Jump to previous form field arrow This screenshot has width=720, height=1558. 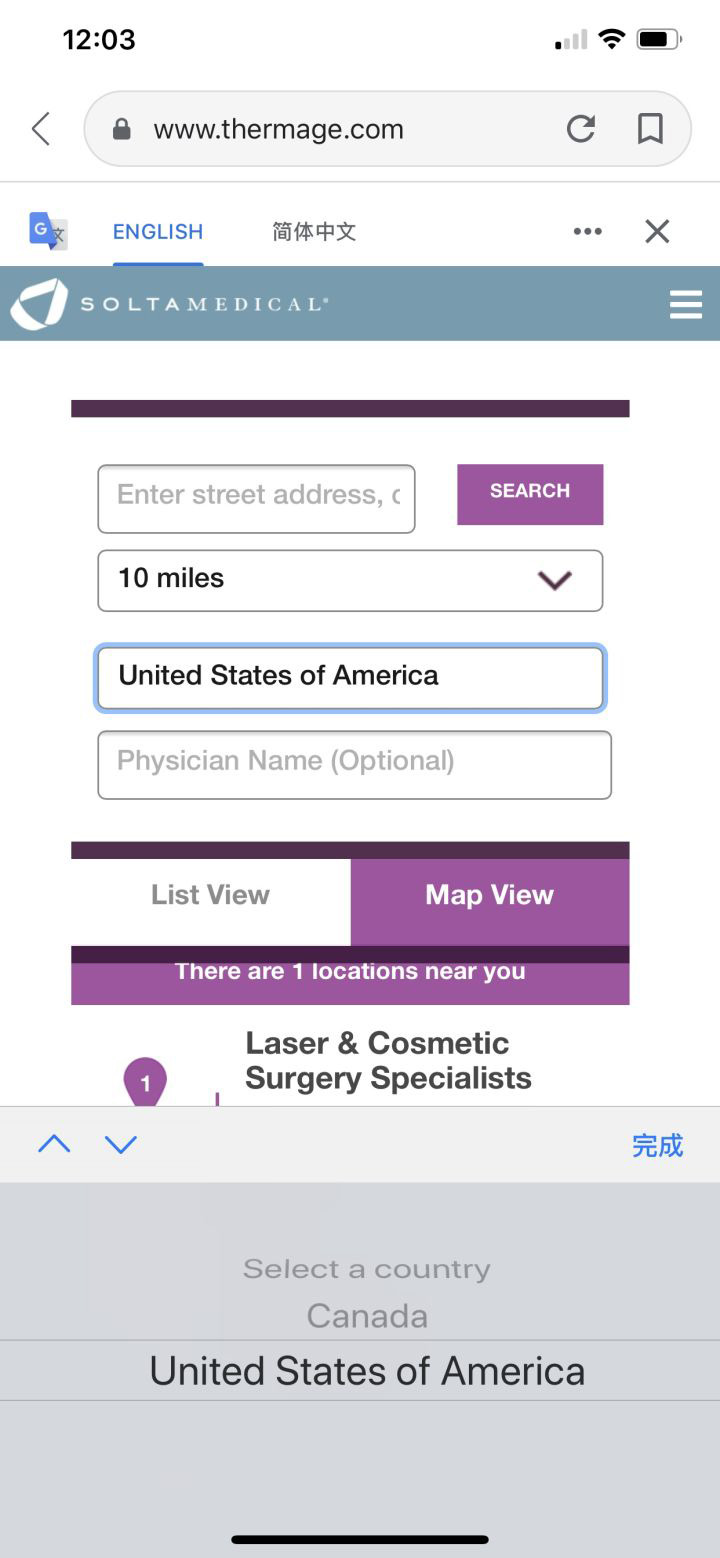[x=54, y=1145]
